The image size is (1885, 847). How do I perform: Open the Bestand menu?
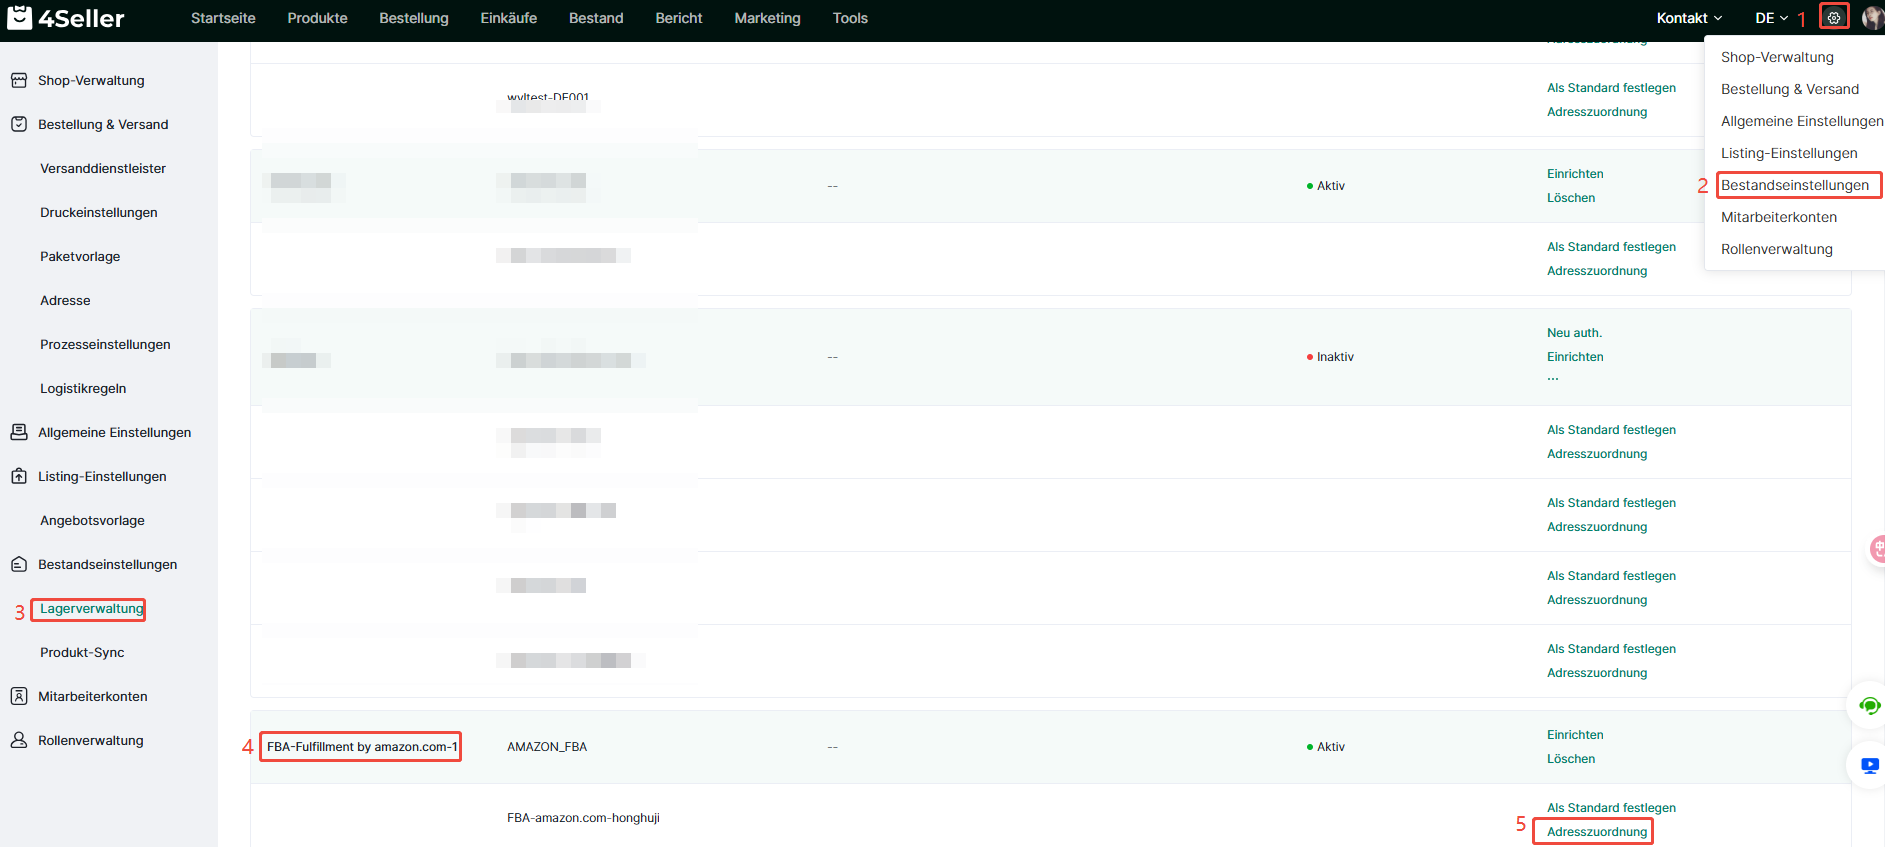coord(596,18)
